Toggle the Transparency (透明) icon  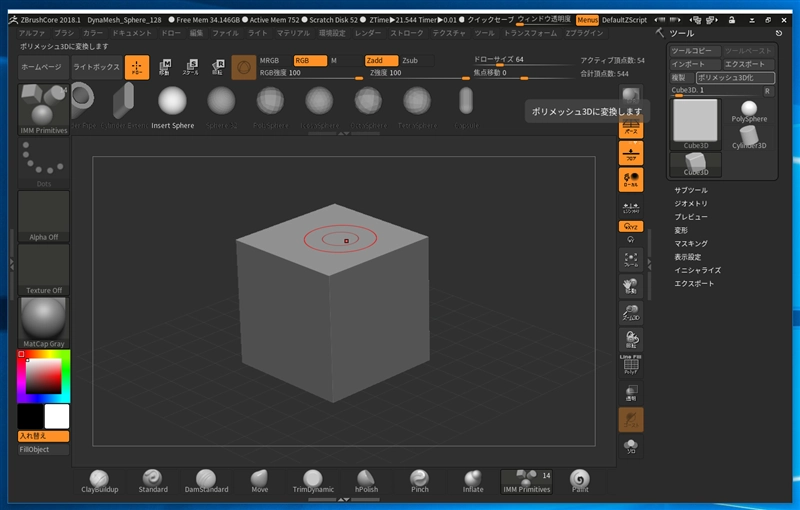[631, 393]
